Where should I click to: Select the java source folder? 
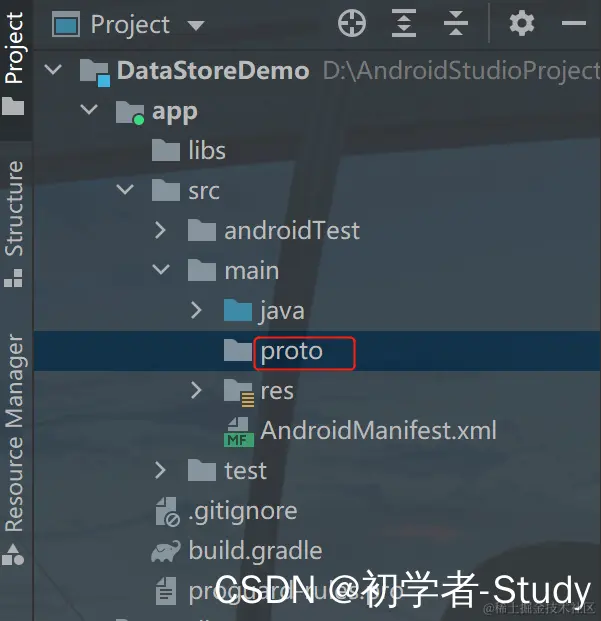(x=282, y=311)
